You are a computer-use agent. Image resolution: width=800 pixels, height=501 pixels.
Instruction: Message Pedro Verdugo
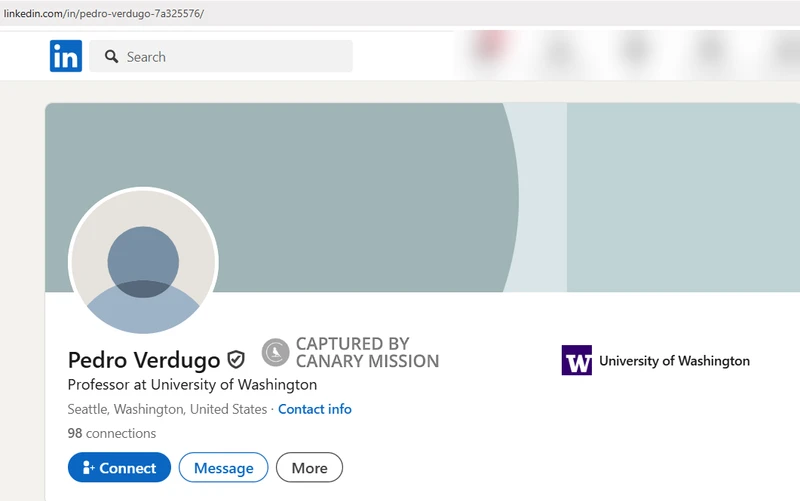point(223,467)
